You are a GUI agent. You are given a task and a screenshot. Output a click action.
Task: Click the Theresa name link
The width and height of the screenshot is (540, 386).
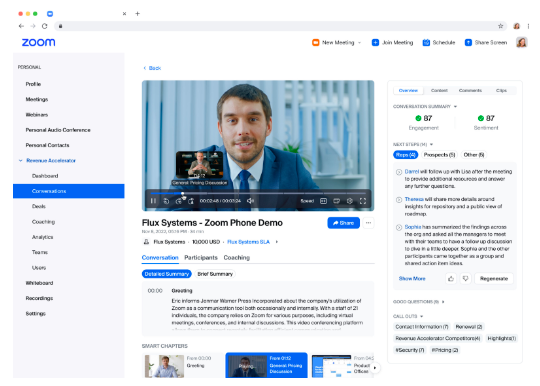(x=414, y=199)
